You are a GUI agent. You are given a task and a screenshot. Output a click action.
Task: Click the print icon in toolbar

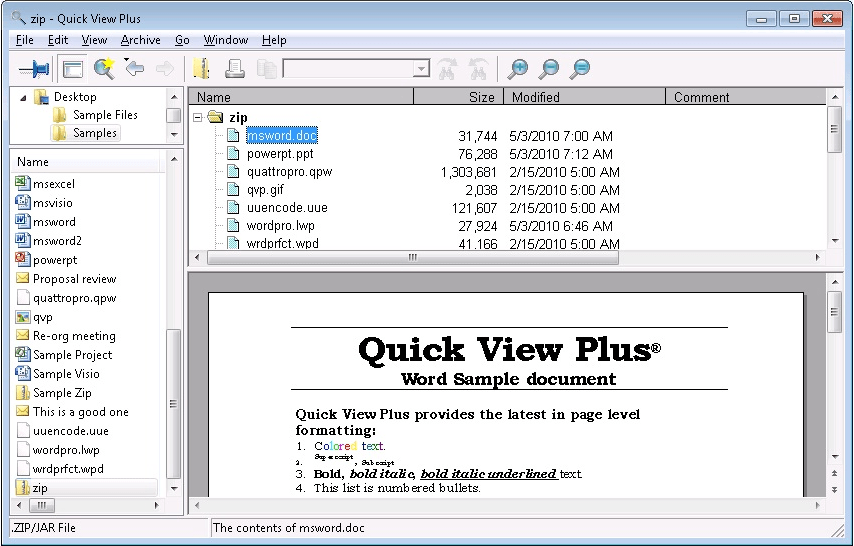tap(235, 69)
